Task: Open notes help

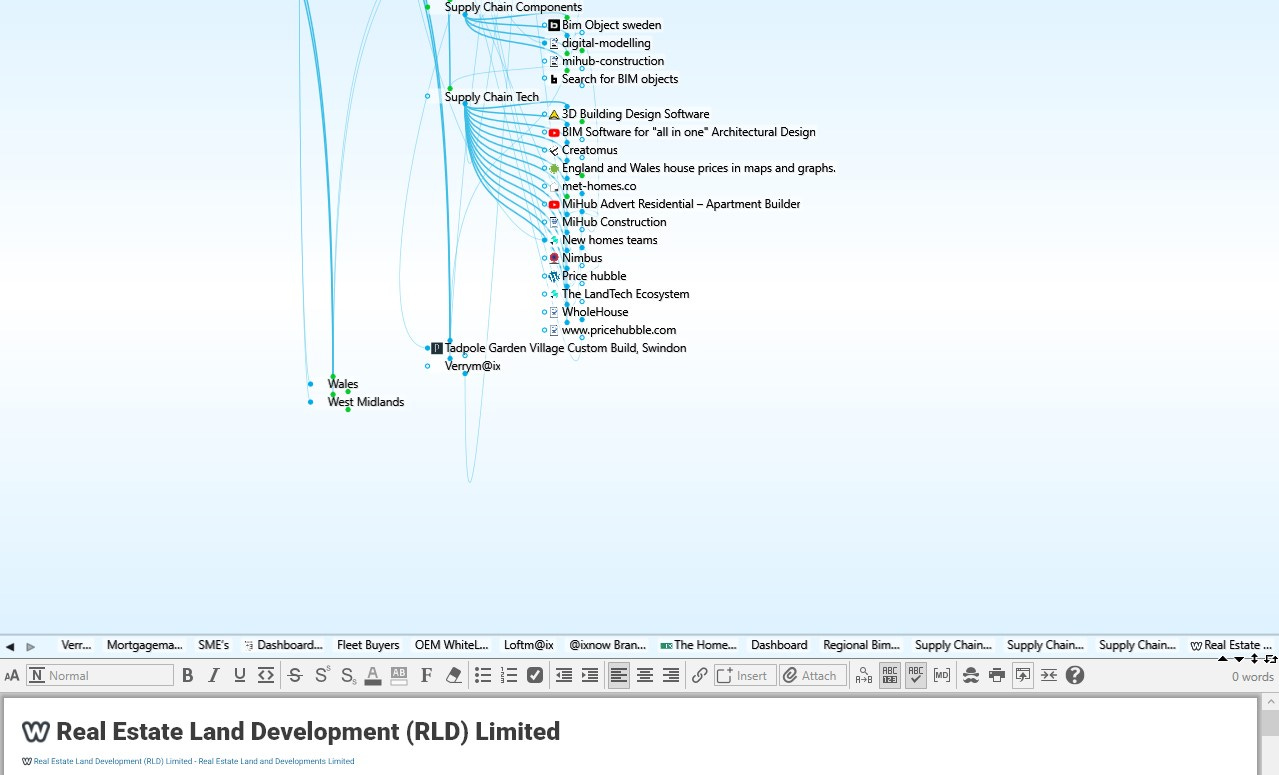Action: coord(1075,676)
